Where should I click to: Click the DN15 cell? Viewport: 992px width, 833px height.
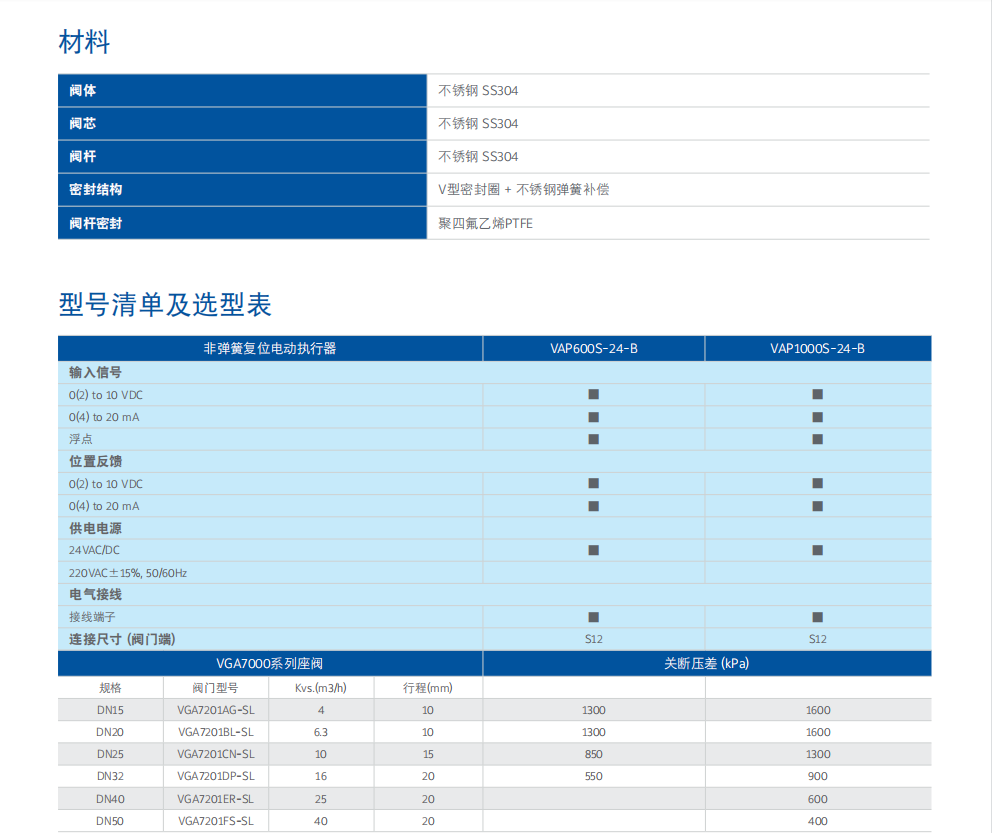click(110, 710)
